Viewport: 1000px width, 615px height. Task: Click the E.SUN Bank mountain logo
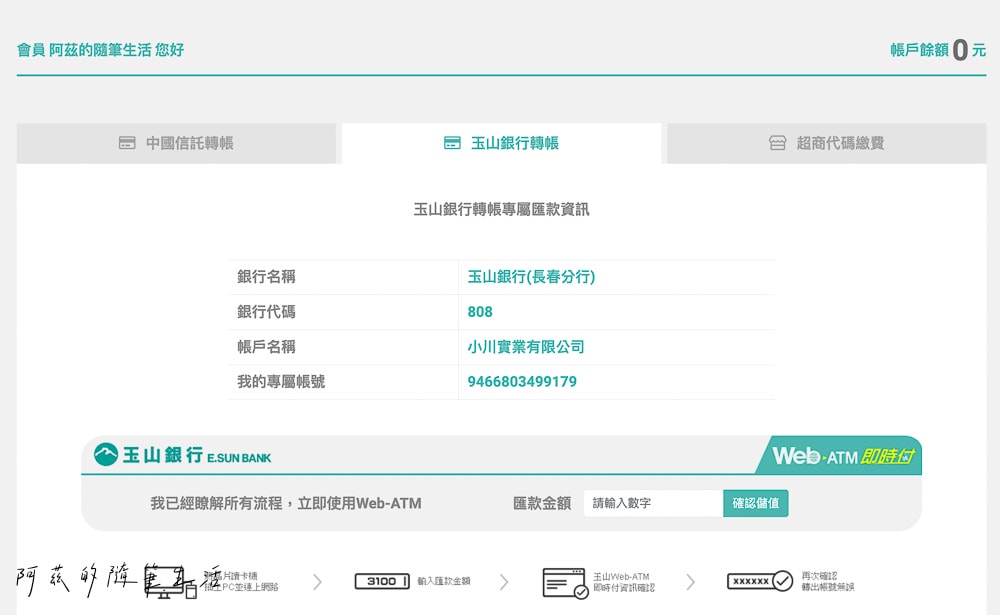click(x=106, y=454)
